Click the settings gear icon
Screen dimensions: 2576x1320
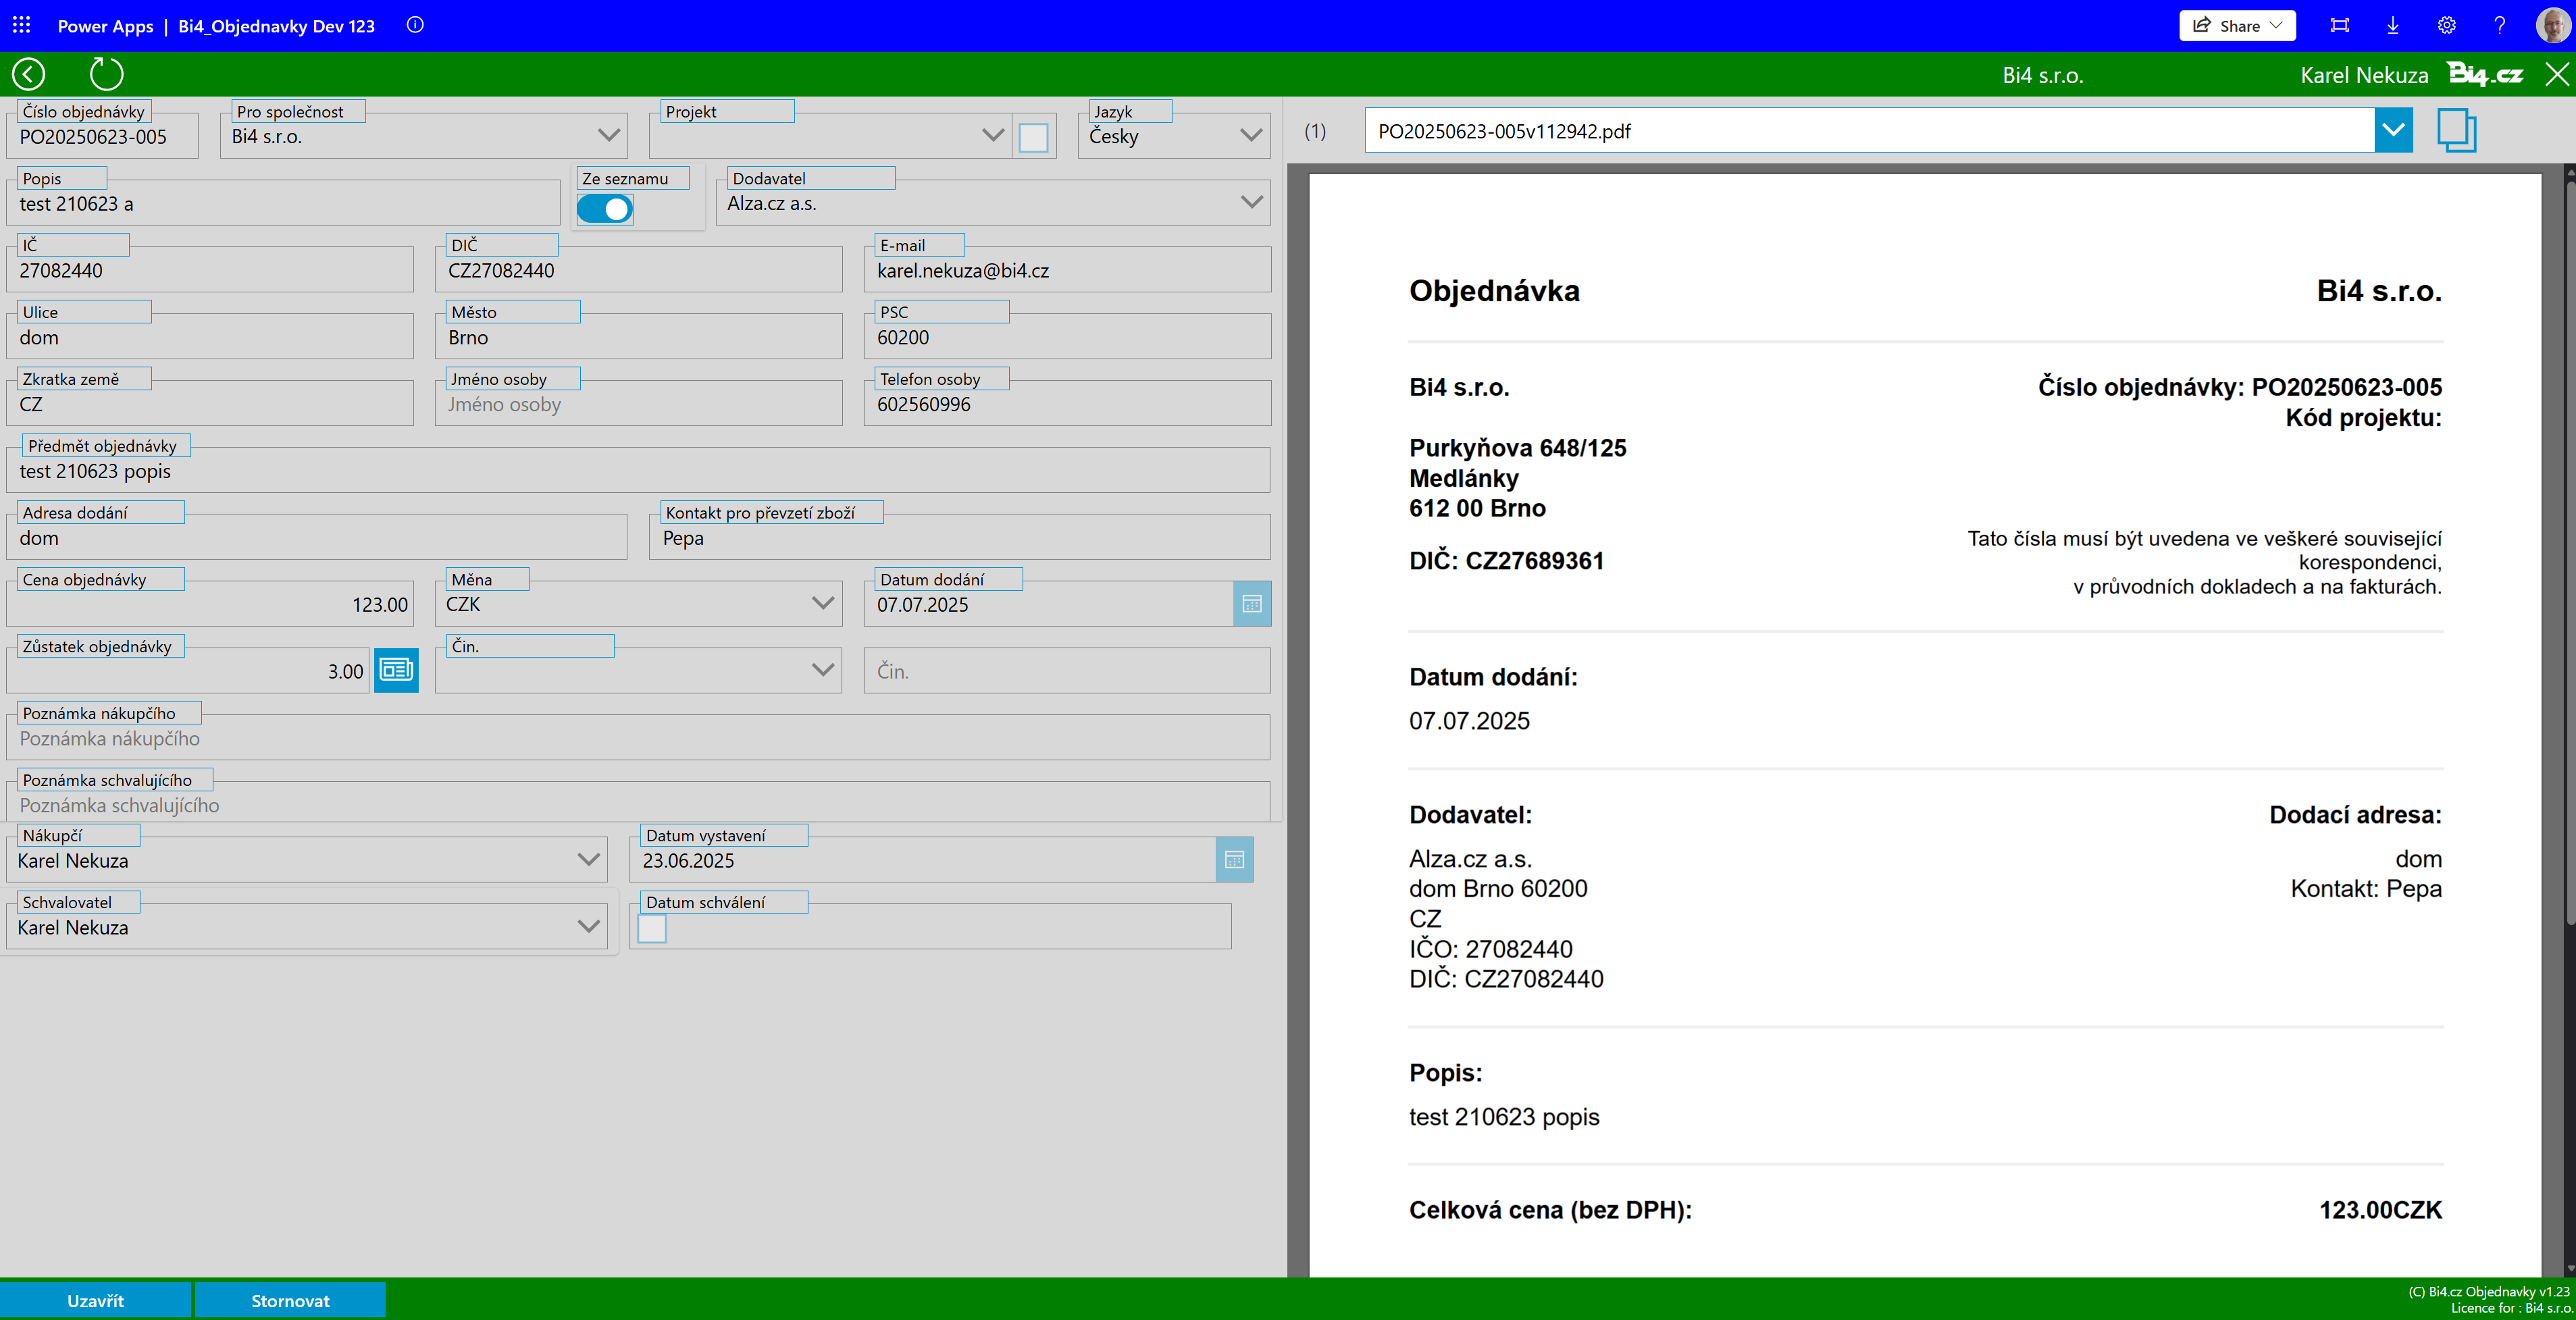[x=2446, y=25]
